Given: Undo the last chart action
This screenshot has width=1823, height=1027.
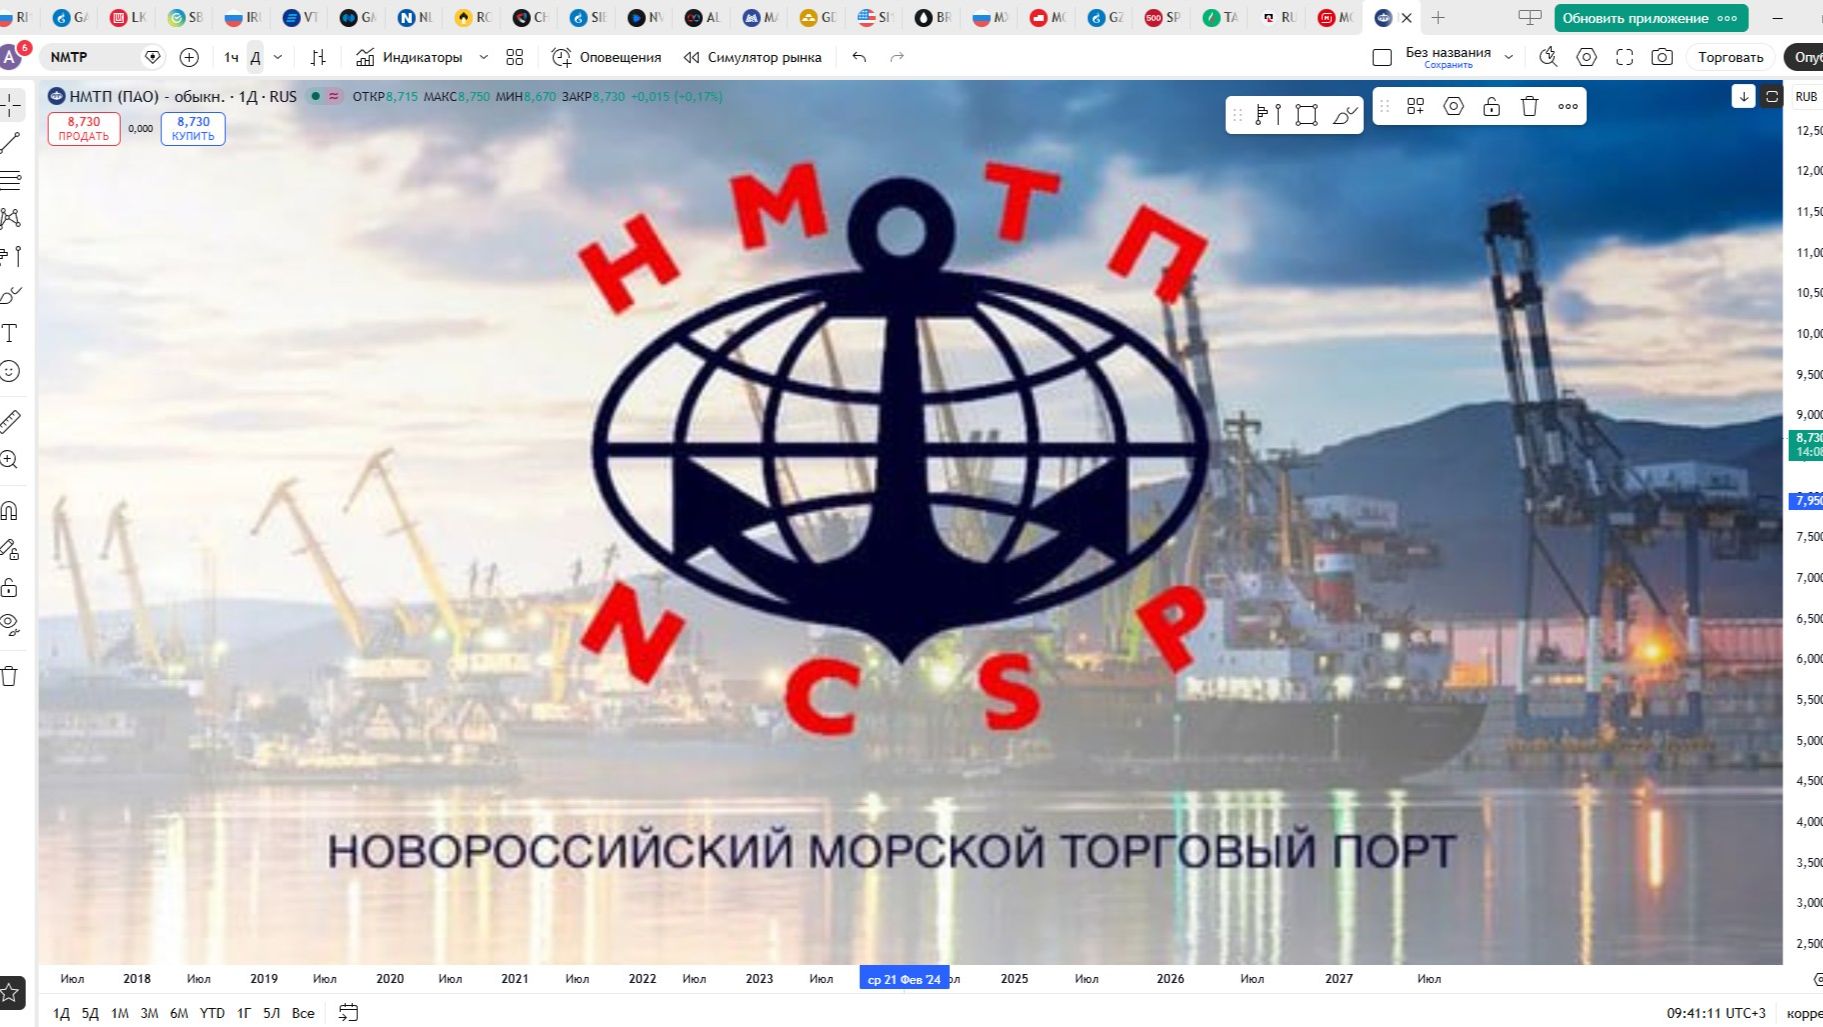Looking at the screenshot, I should [x=859, y=57].
